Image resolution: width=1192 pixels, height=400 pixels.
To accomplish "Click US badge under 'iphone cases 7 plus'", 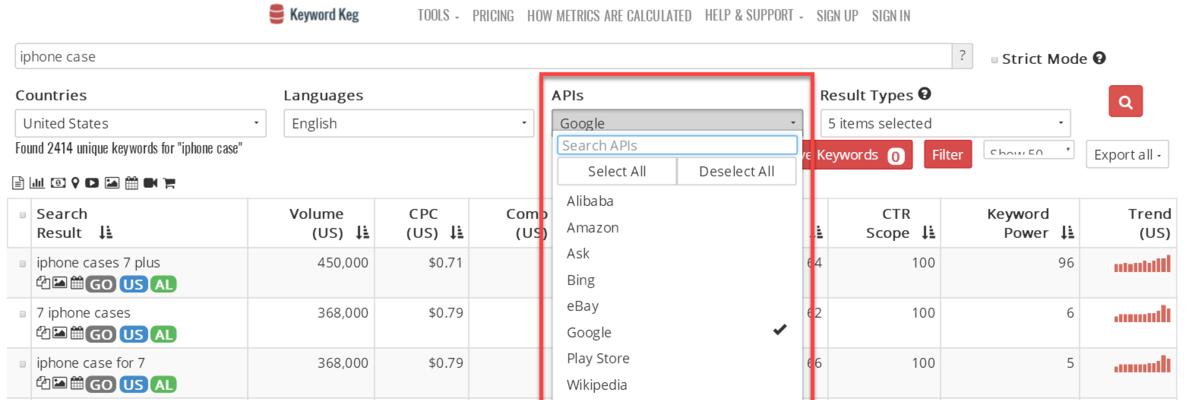I will [x=133, y=284].
